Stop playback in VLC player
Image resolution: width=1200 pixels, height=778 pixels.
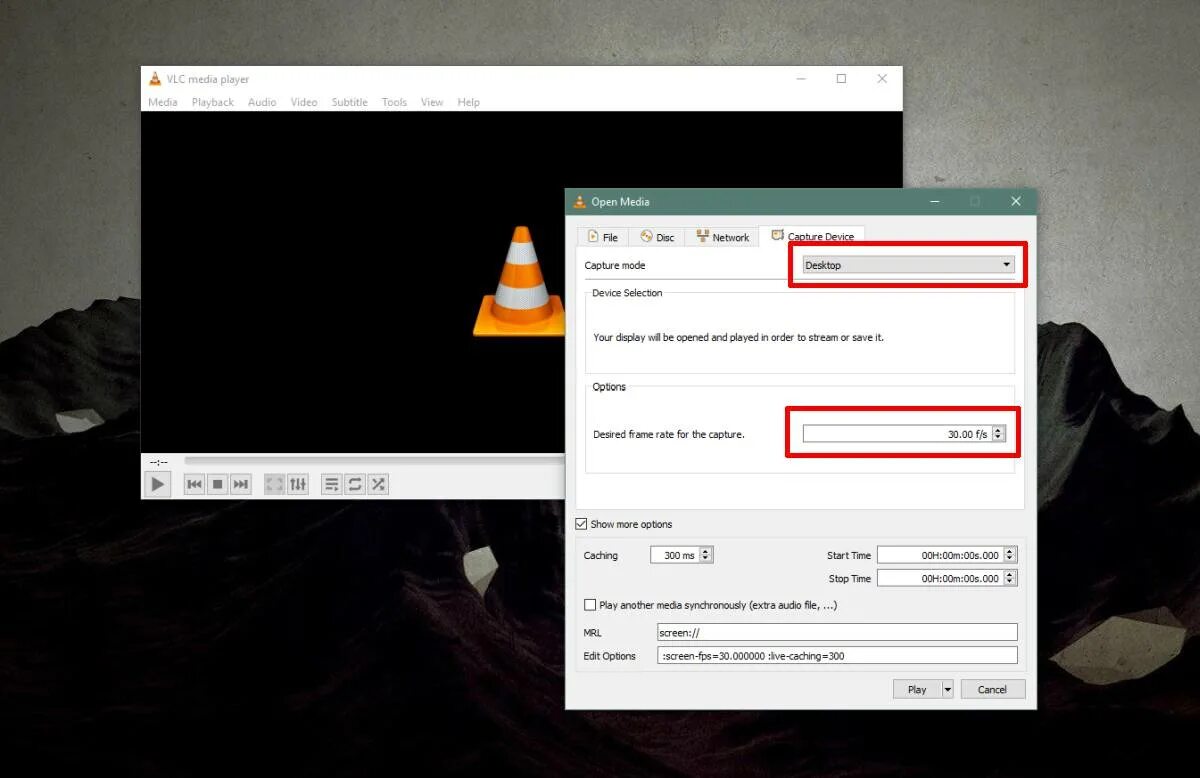(x=217, y=485)
